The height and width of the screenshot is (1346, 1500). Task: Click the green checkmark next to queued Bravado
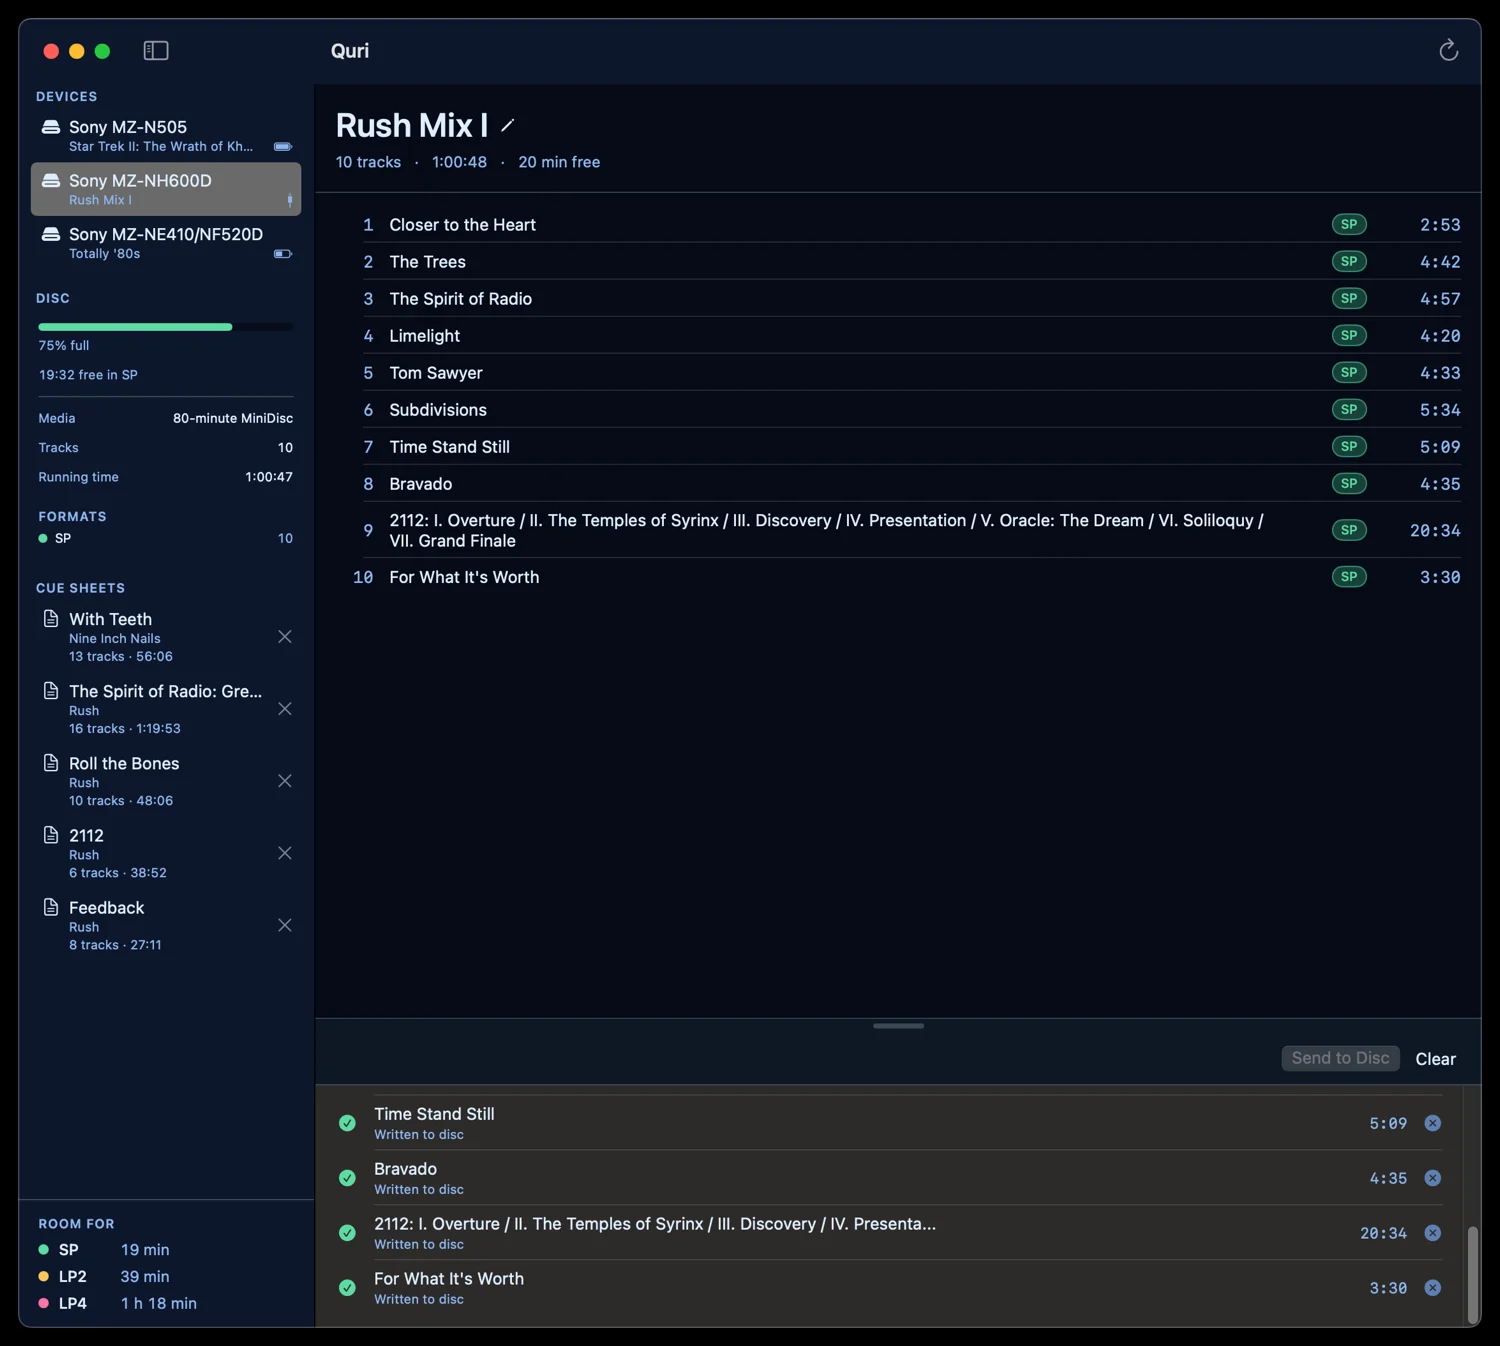347,1178
